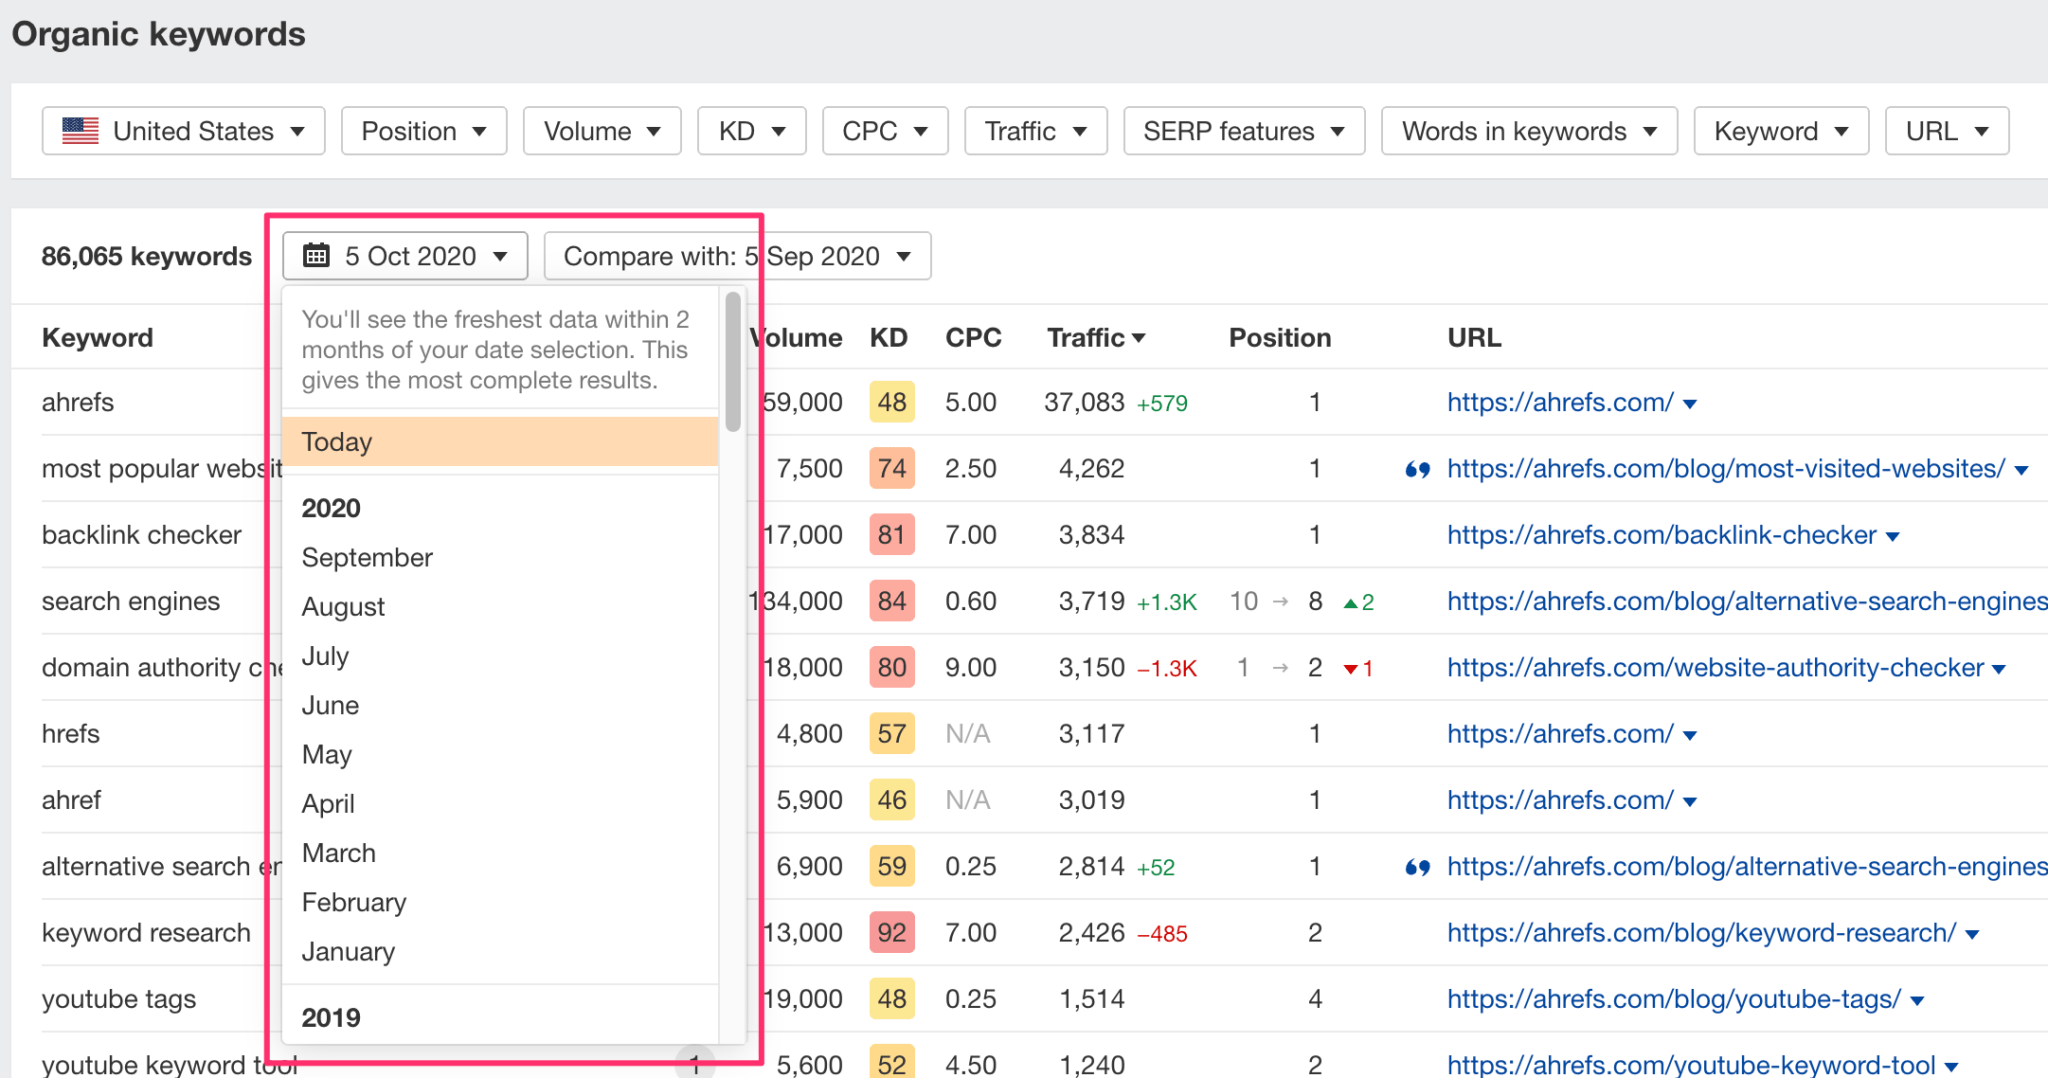Click the Traffic column sort arrow
2048x1078 pixels.
coord(1140,338)
